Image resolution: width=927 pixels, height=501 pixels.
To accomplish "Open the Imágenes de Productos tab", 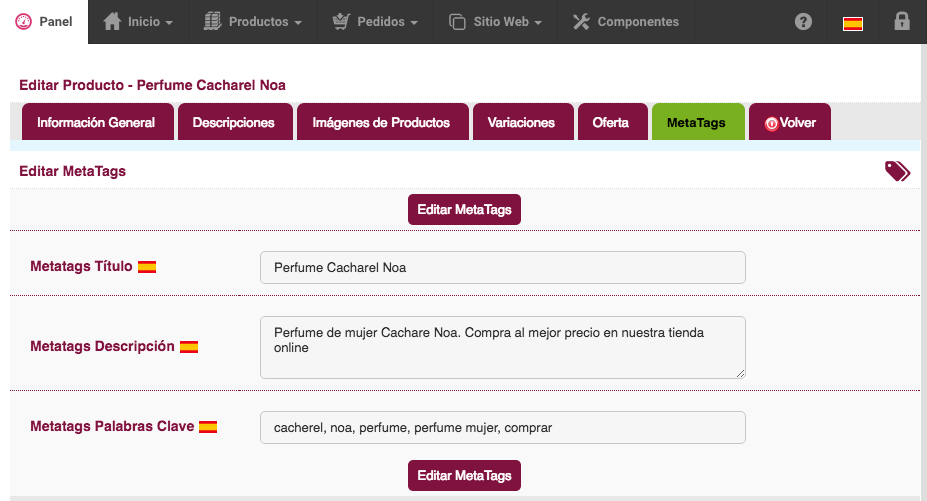I will click(383, 122).
